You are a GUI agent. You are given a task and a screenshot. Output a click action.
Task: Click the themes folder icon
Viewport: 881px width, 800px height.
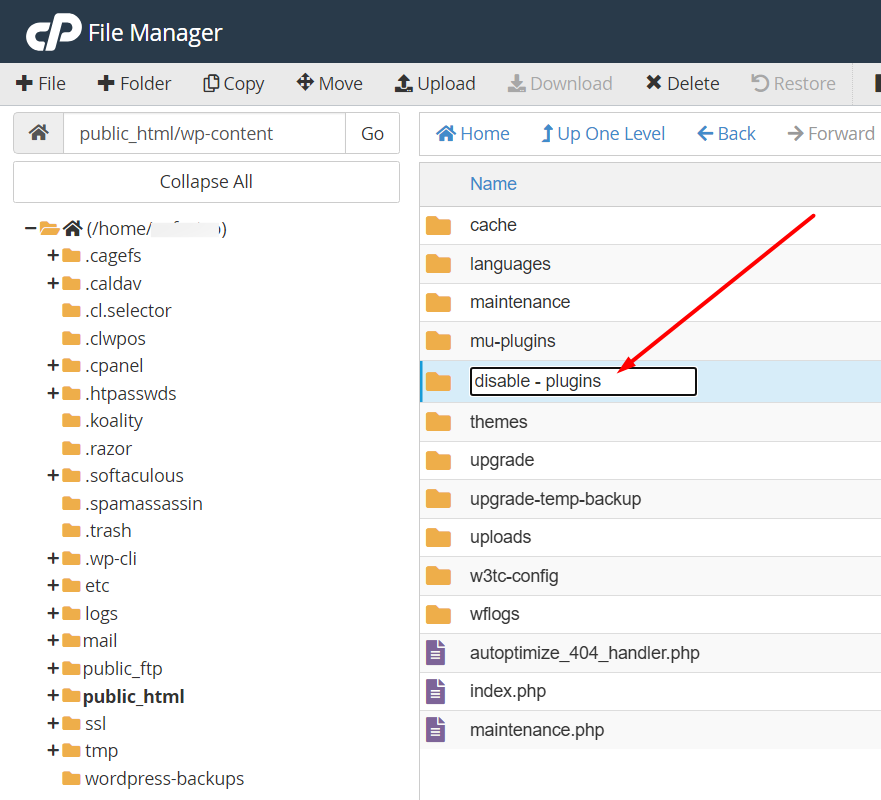[x=438, y=422]
